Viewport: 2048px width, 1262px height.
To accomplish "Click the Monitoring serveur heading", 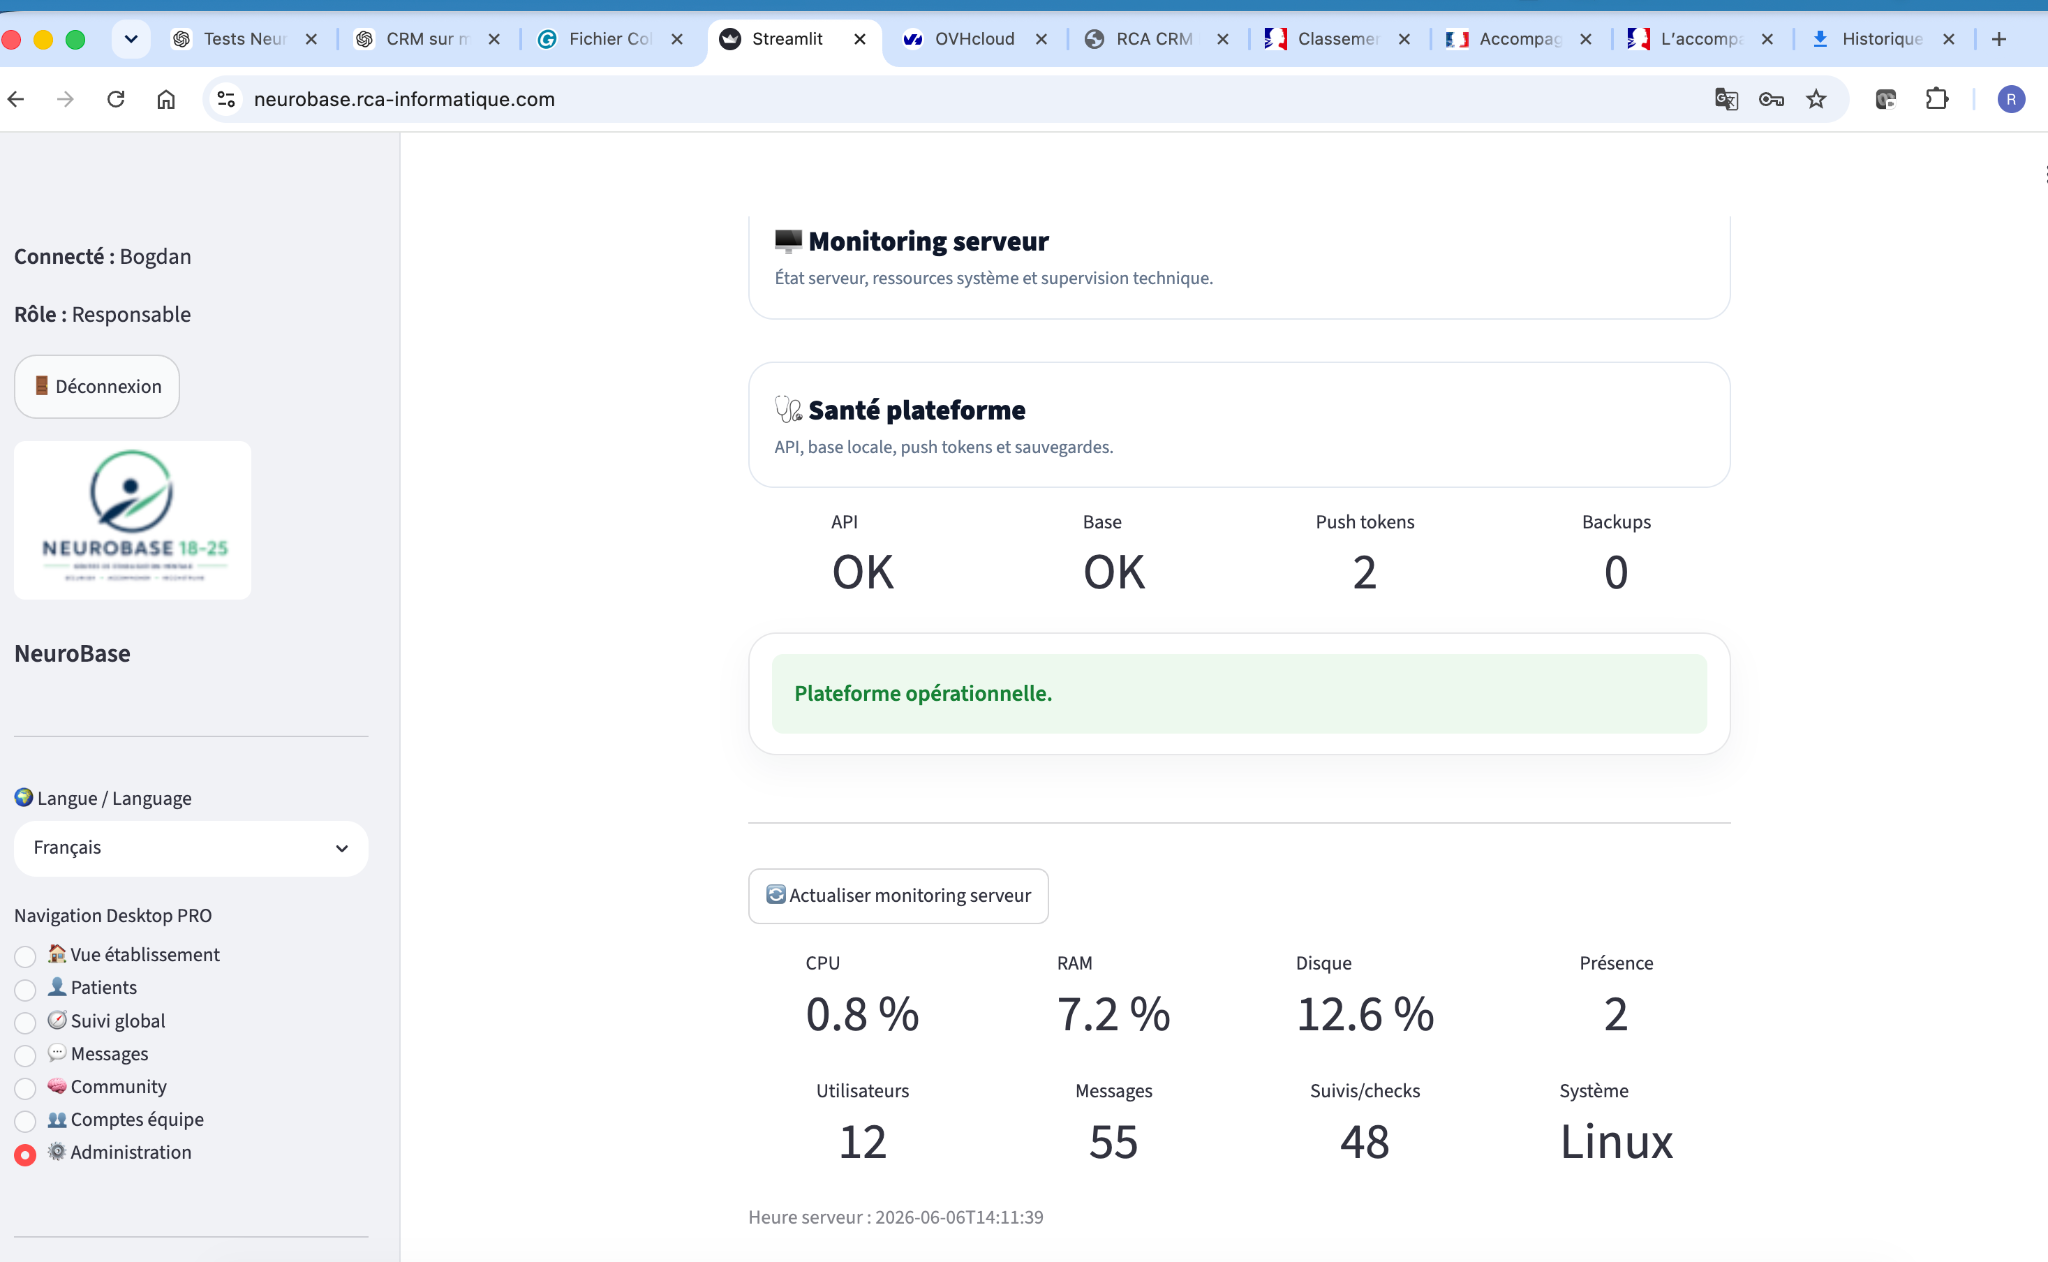I will pos(928,241).
